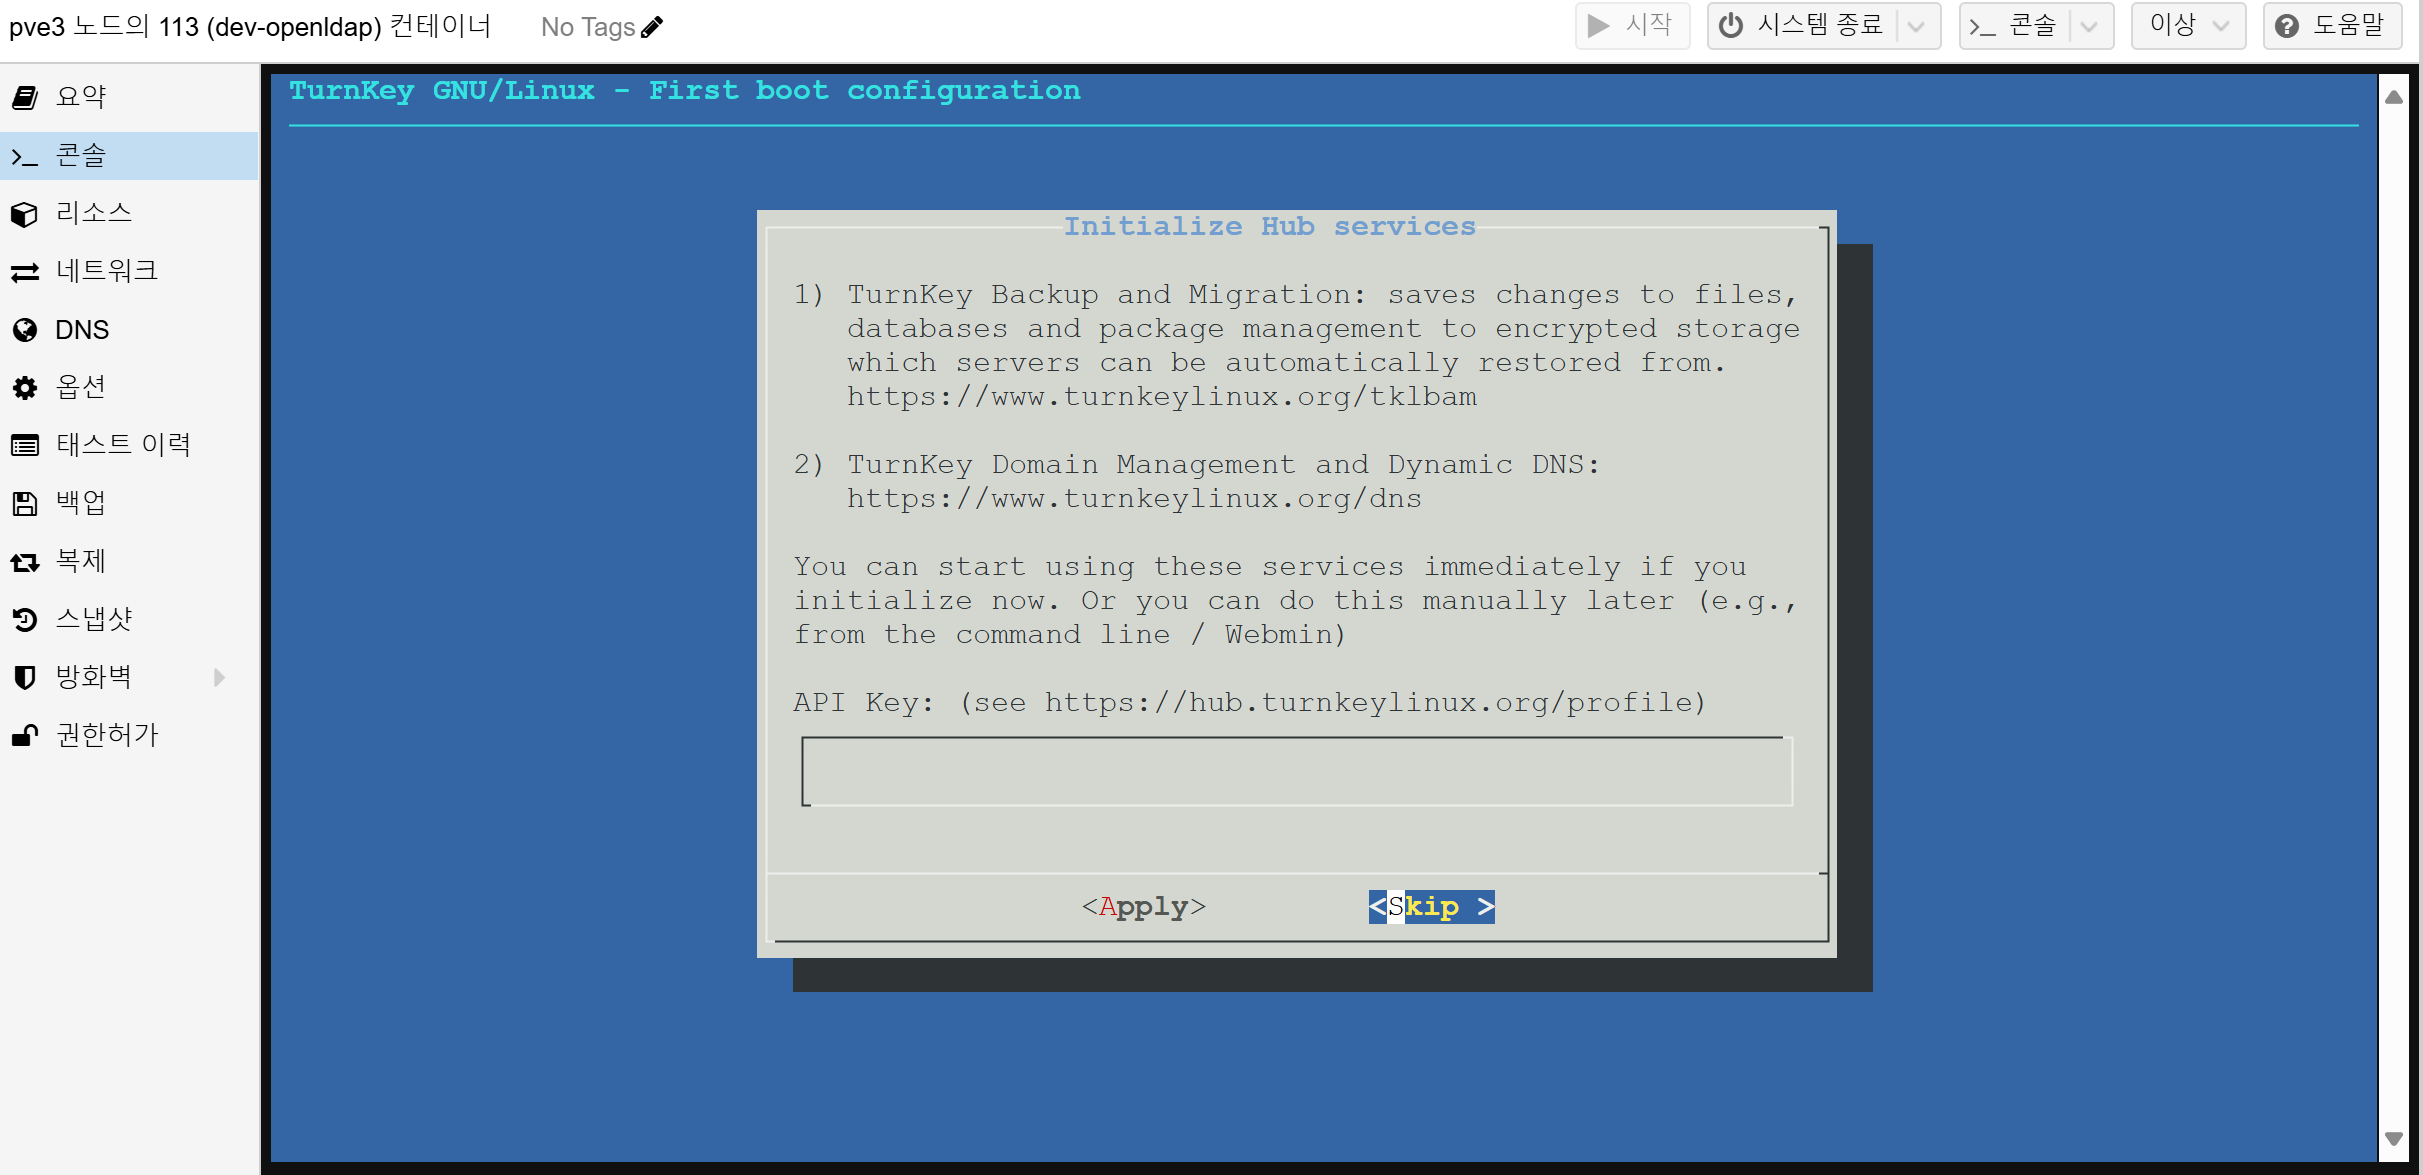
Task: Select Apply in the Hub dialog
Action: [1144, 907]
